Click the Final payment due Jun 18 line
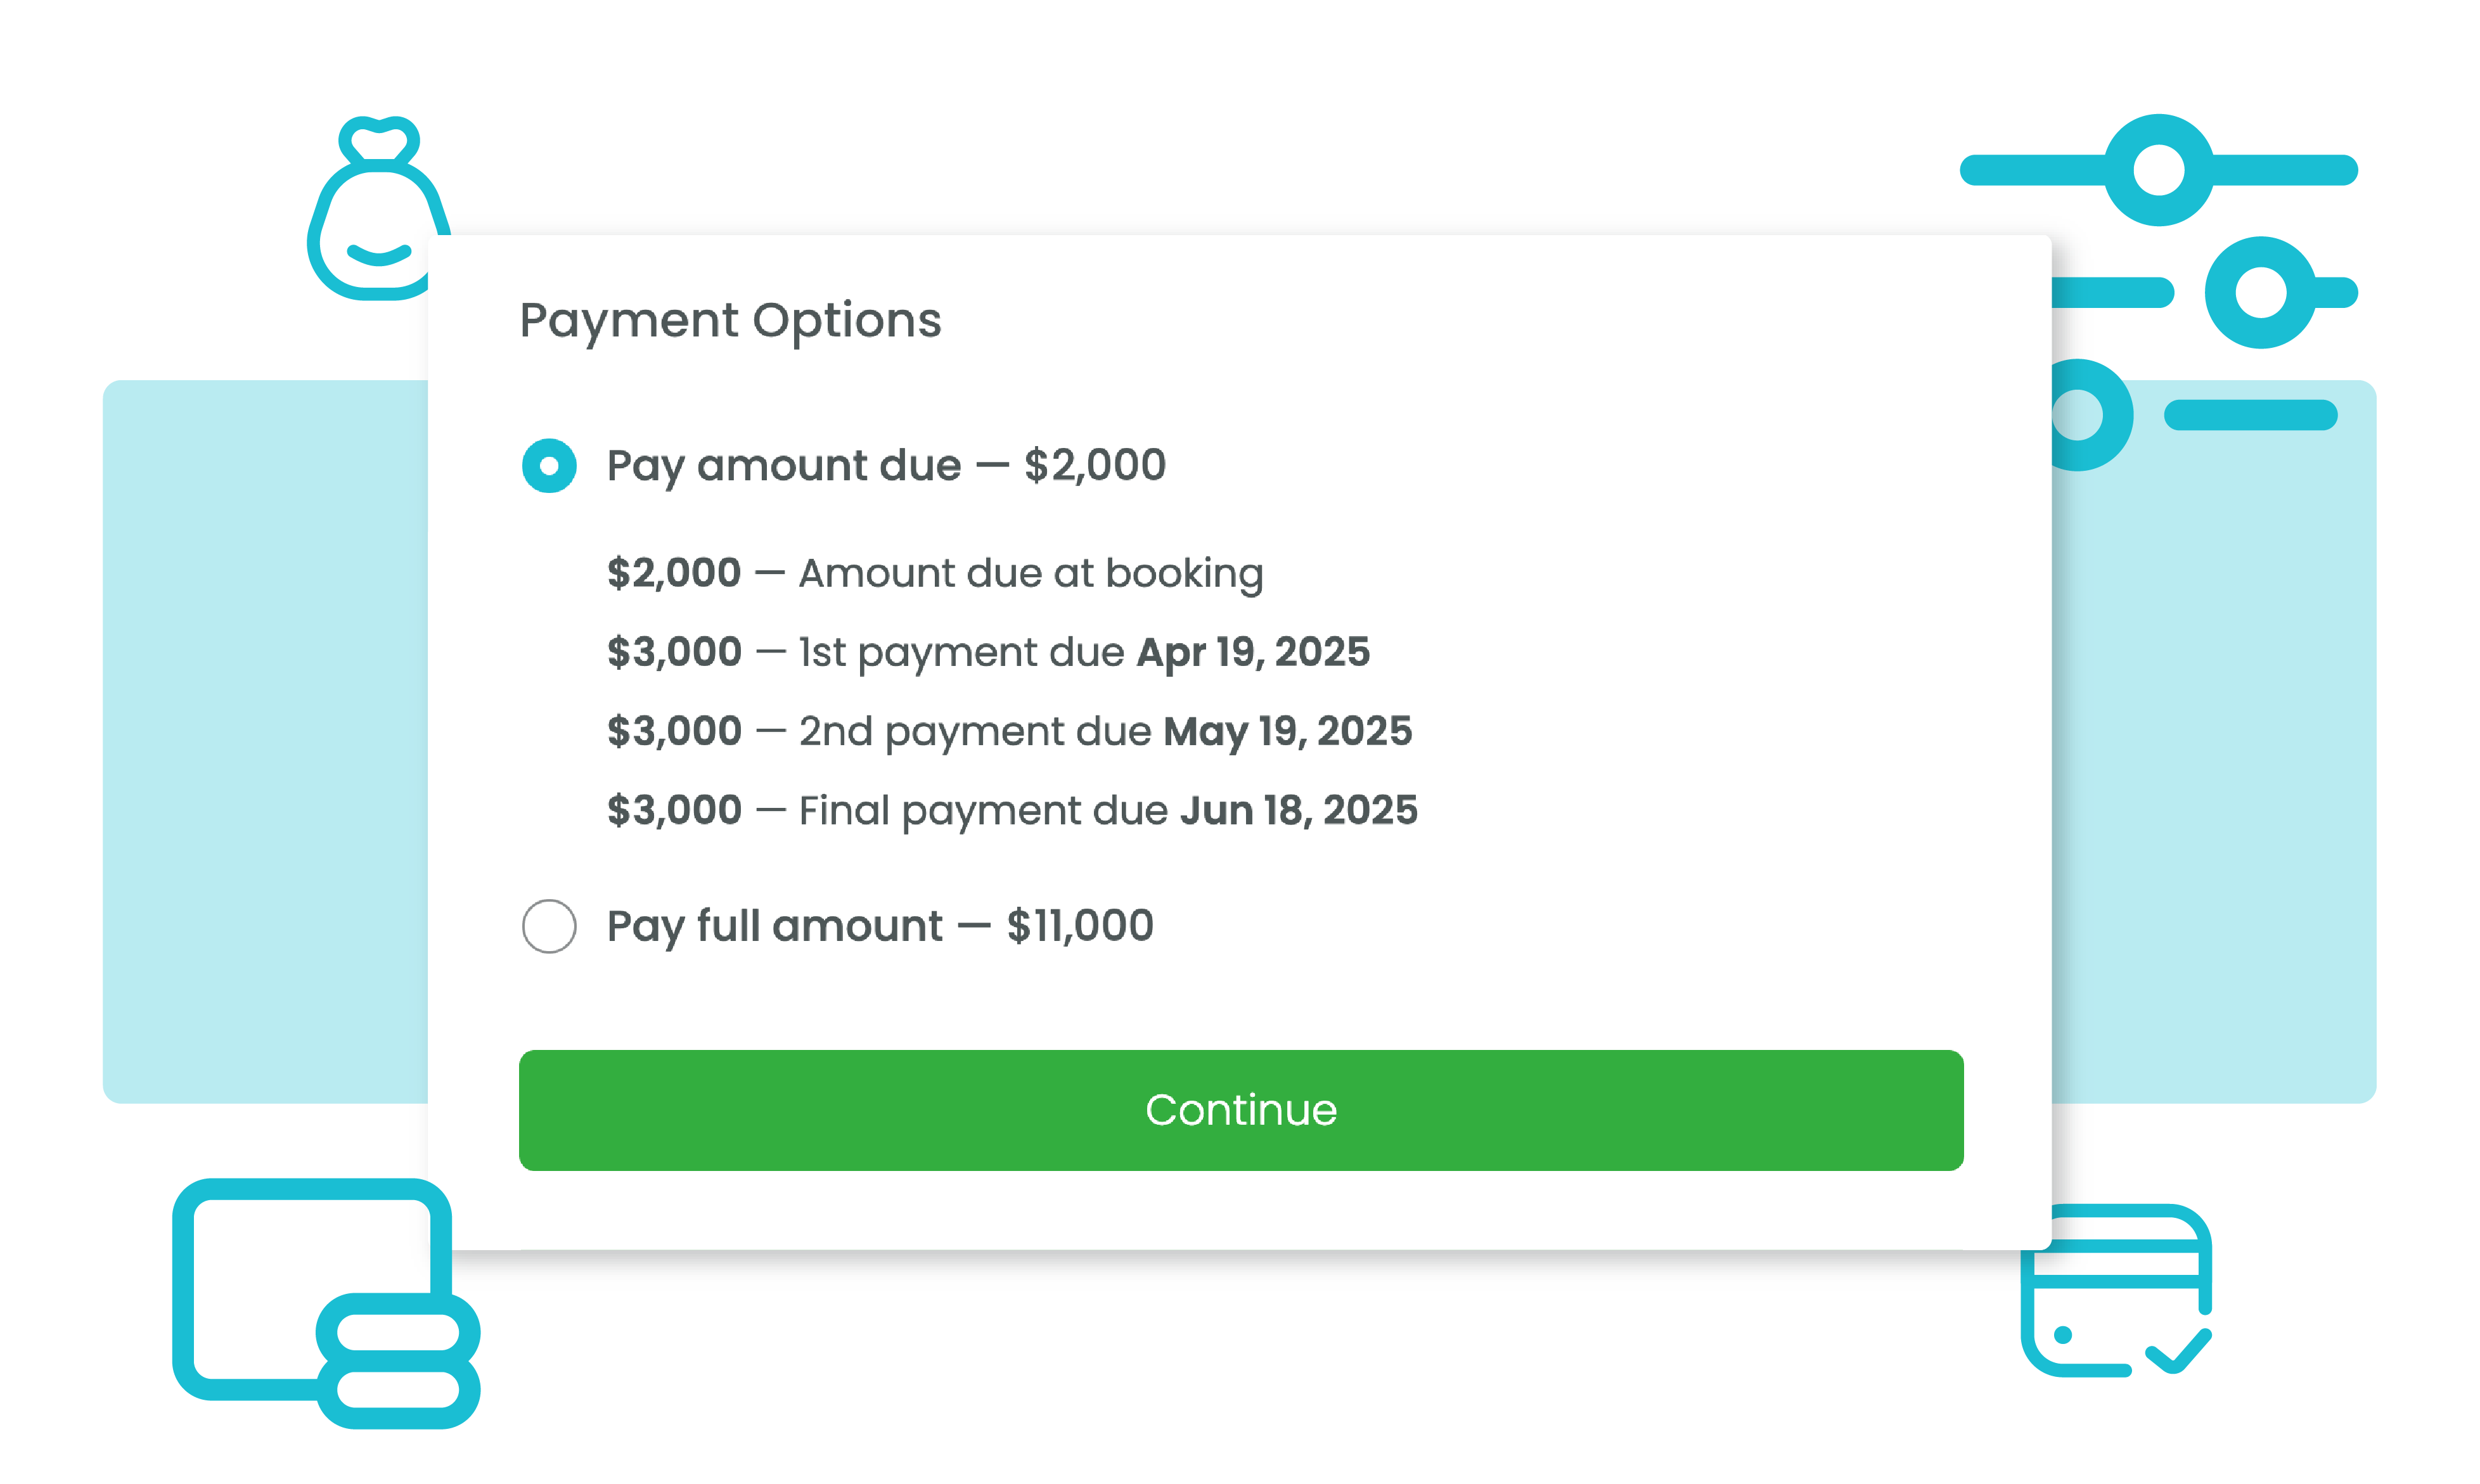Image resolution: width=2480 pixels, height=1484 pixels. (1012, 810)
